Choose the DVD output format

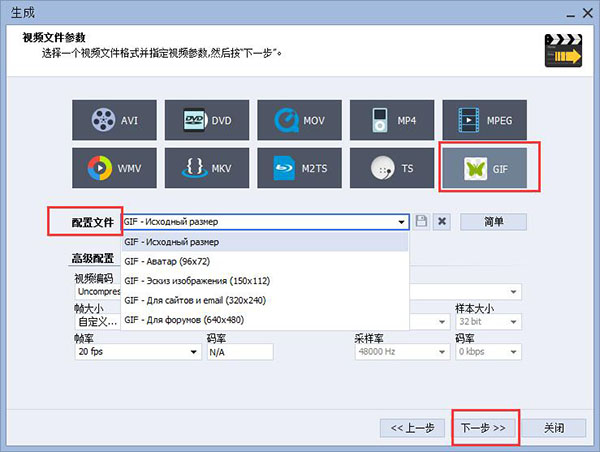coord(207,120)
